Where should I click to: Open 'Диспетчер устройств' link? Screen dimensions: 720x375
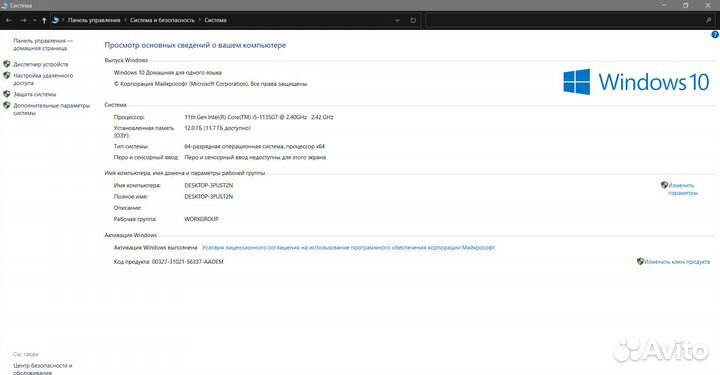click(x=40, y=64)
